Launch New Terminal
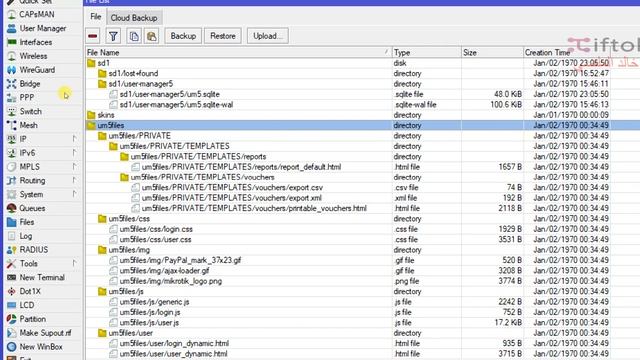 [x=42, y=278]
